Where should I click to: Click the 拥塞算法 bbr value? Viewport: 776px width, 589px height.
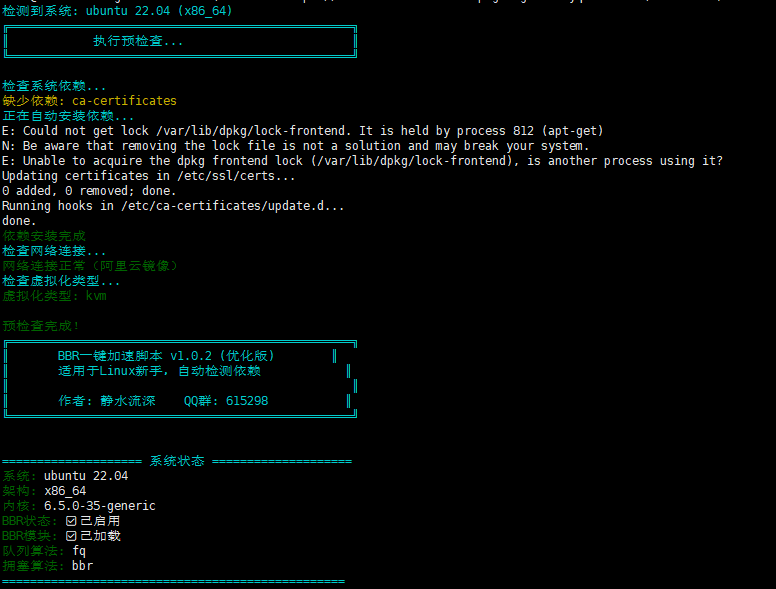point(82,566)
